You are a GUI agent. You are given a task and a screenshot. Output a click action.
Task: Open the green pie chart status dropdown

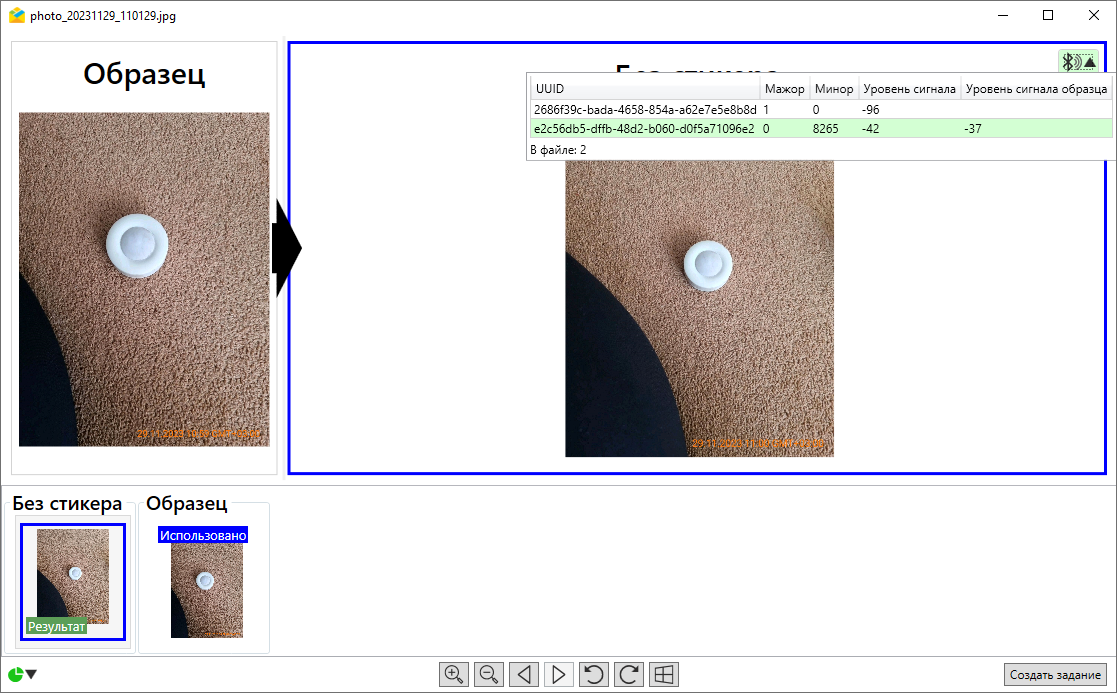22,674
